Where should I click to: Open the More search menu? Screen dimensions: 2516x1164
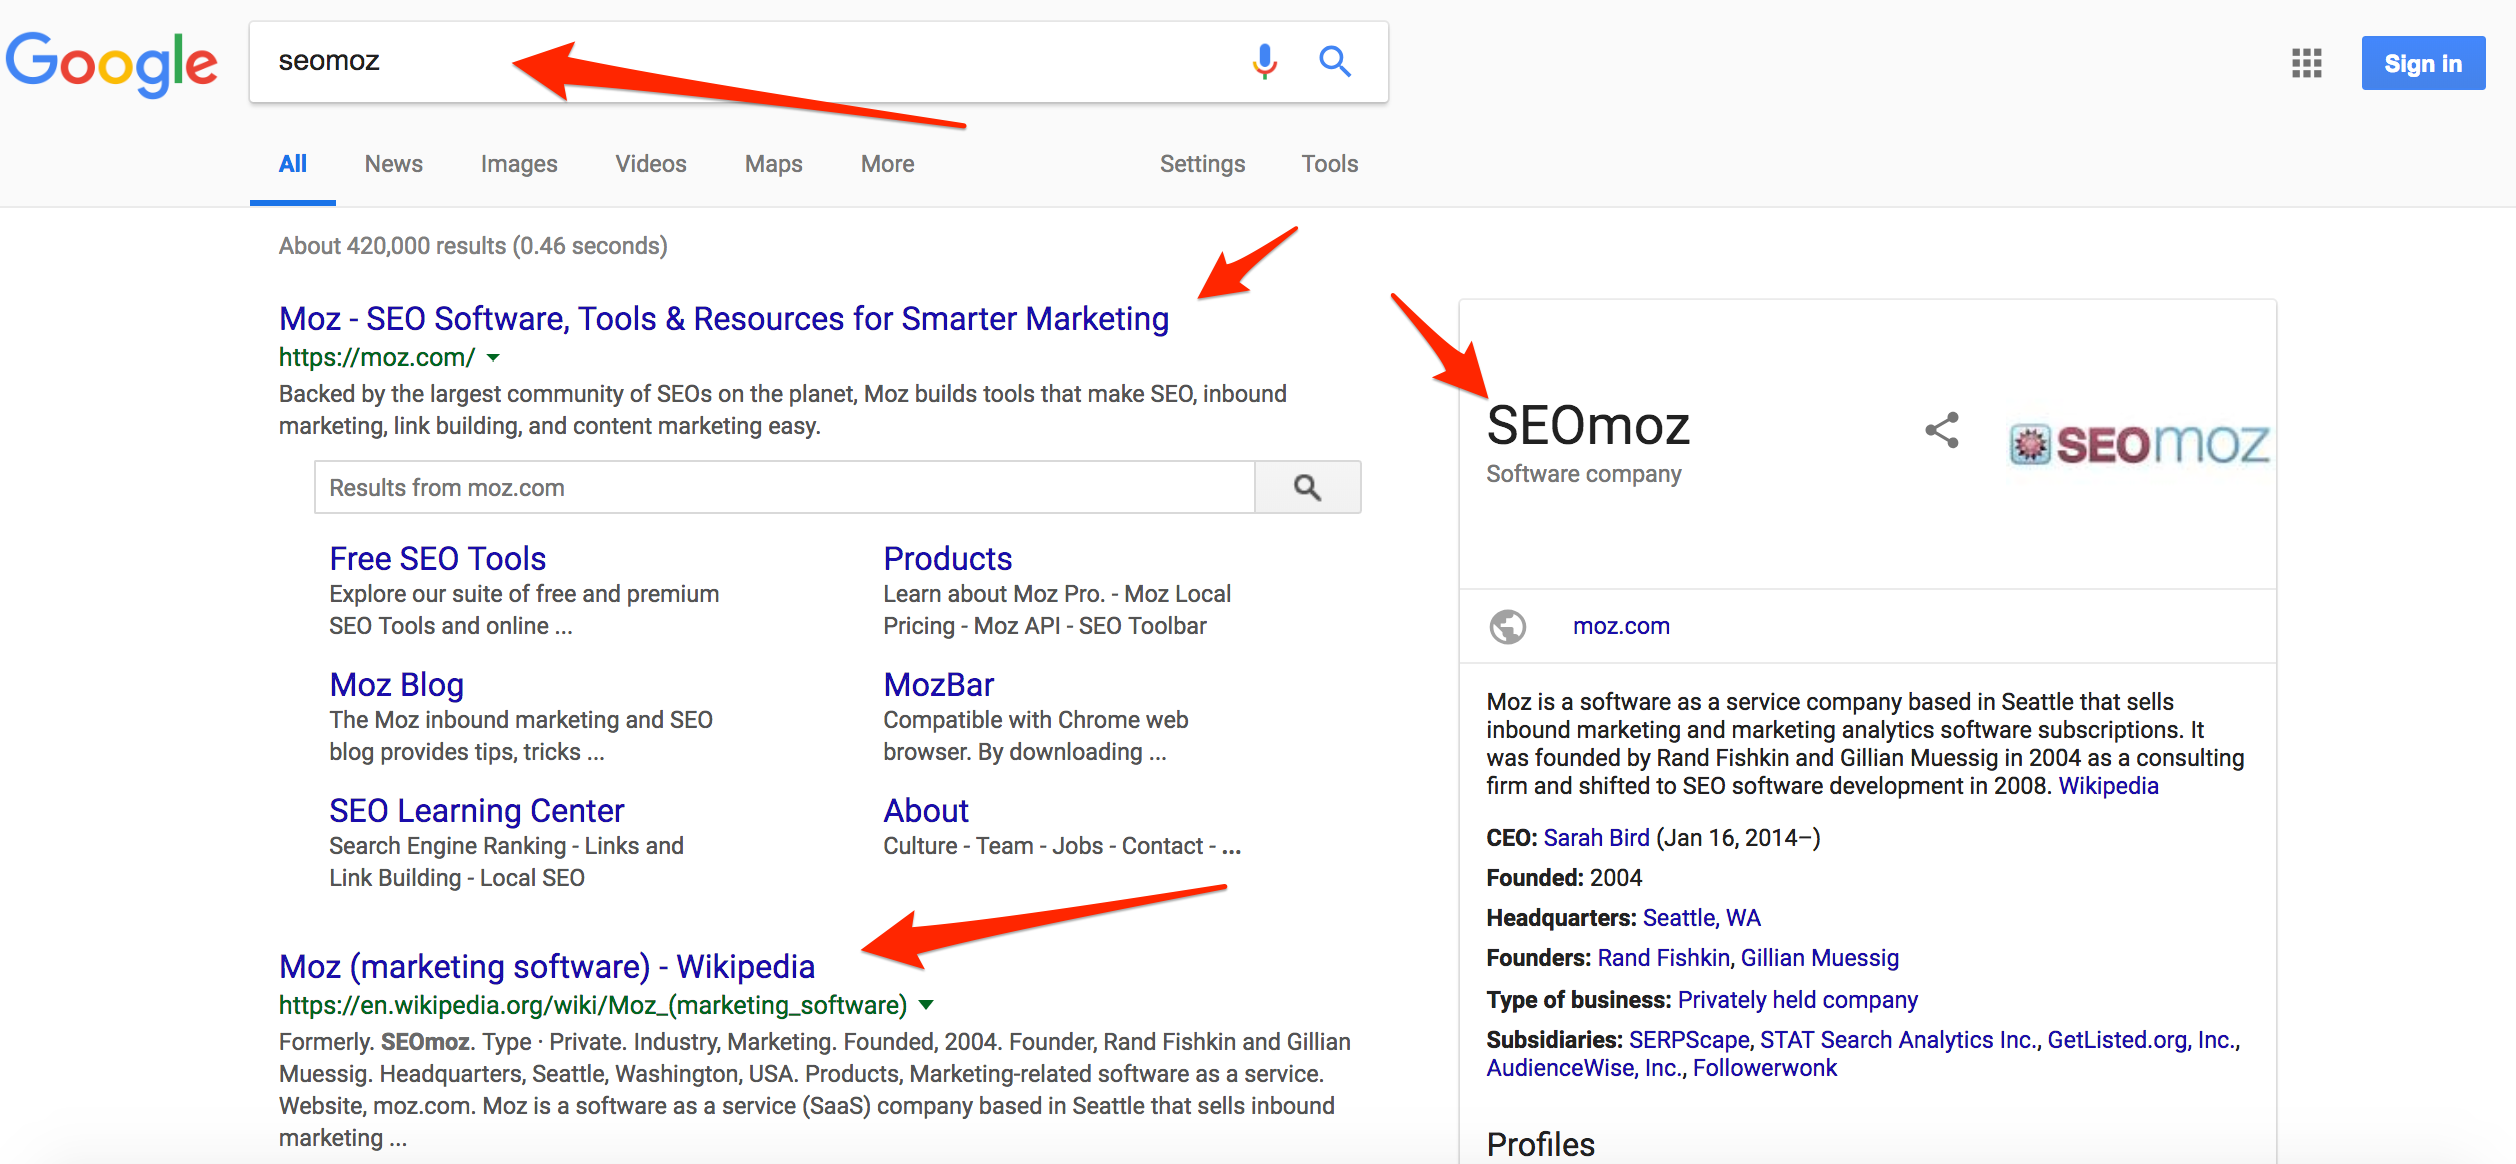pyautogui.click(x=888, y=164)
